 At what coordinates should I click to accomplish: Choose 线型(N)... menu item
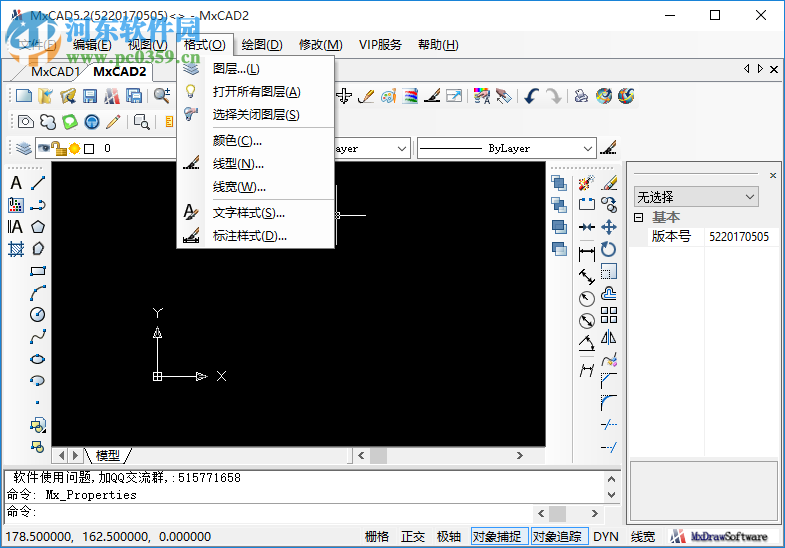255,164
